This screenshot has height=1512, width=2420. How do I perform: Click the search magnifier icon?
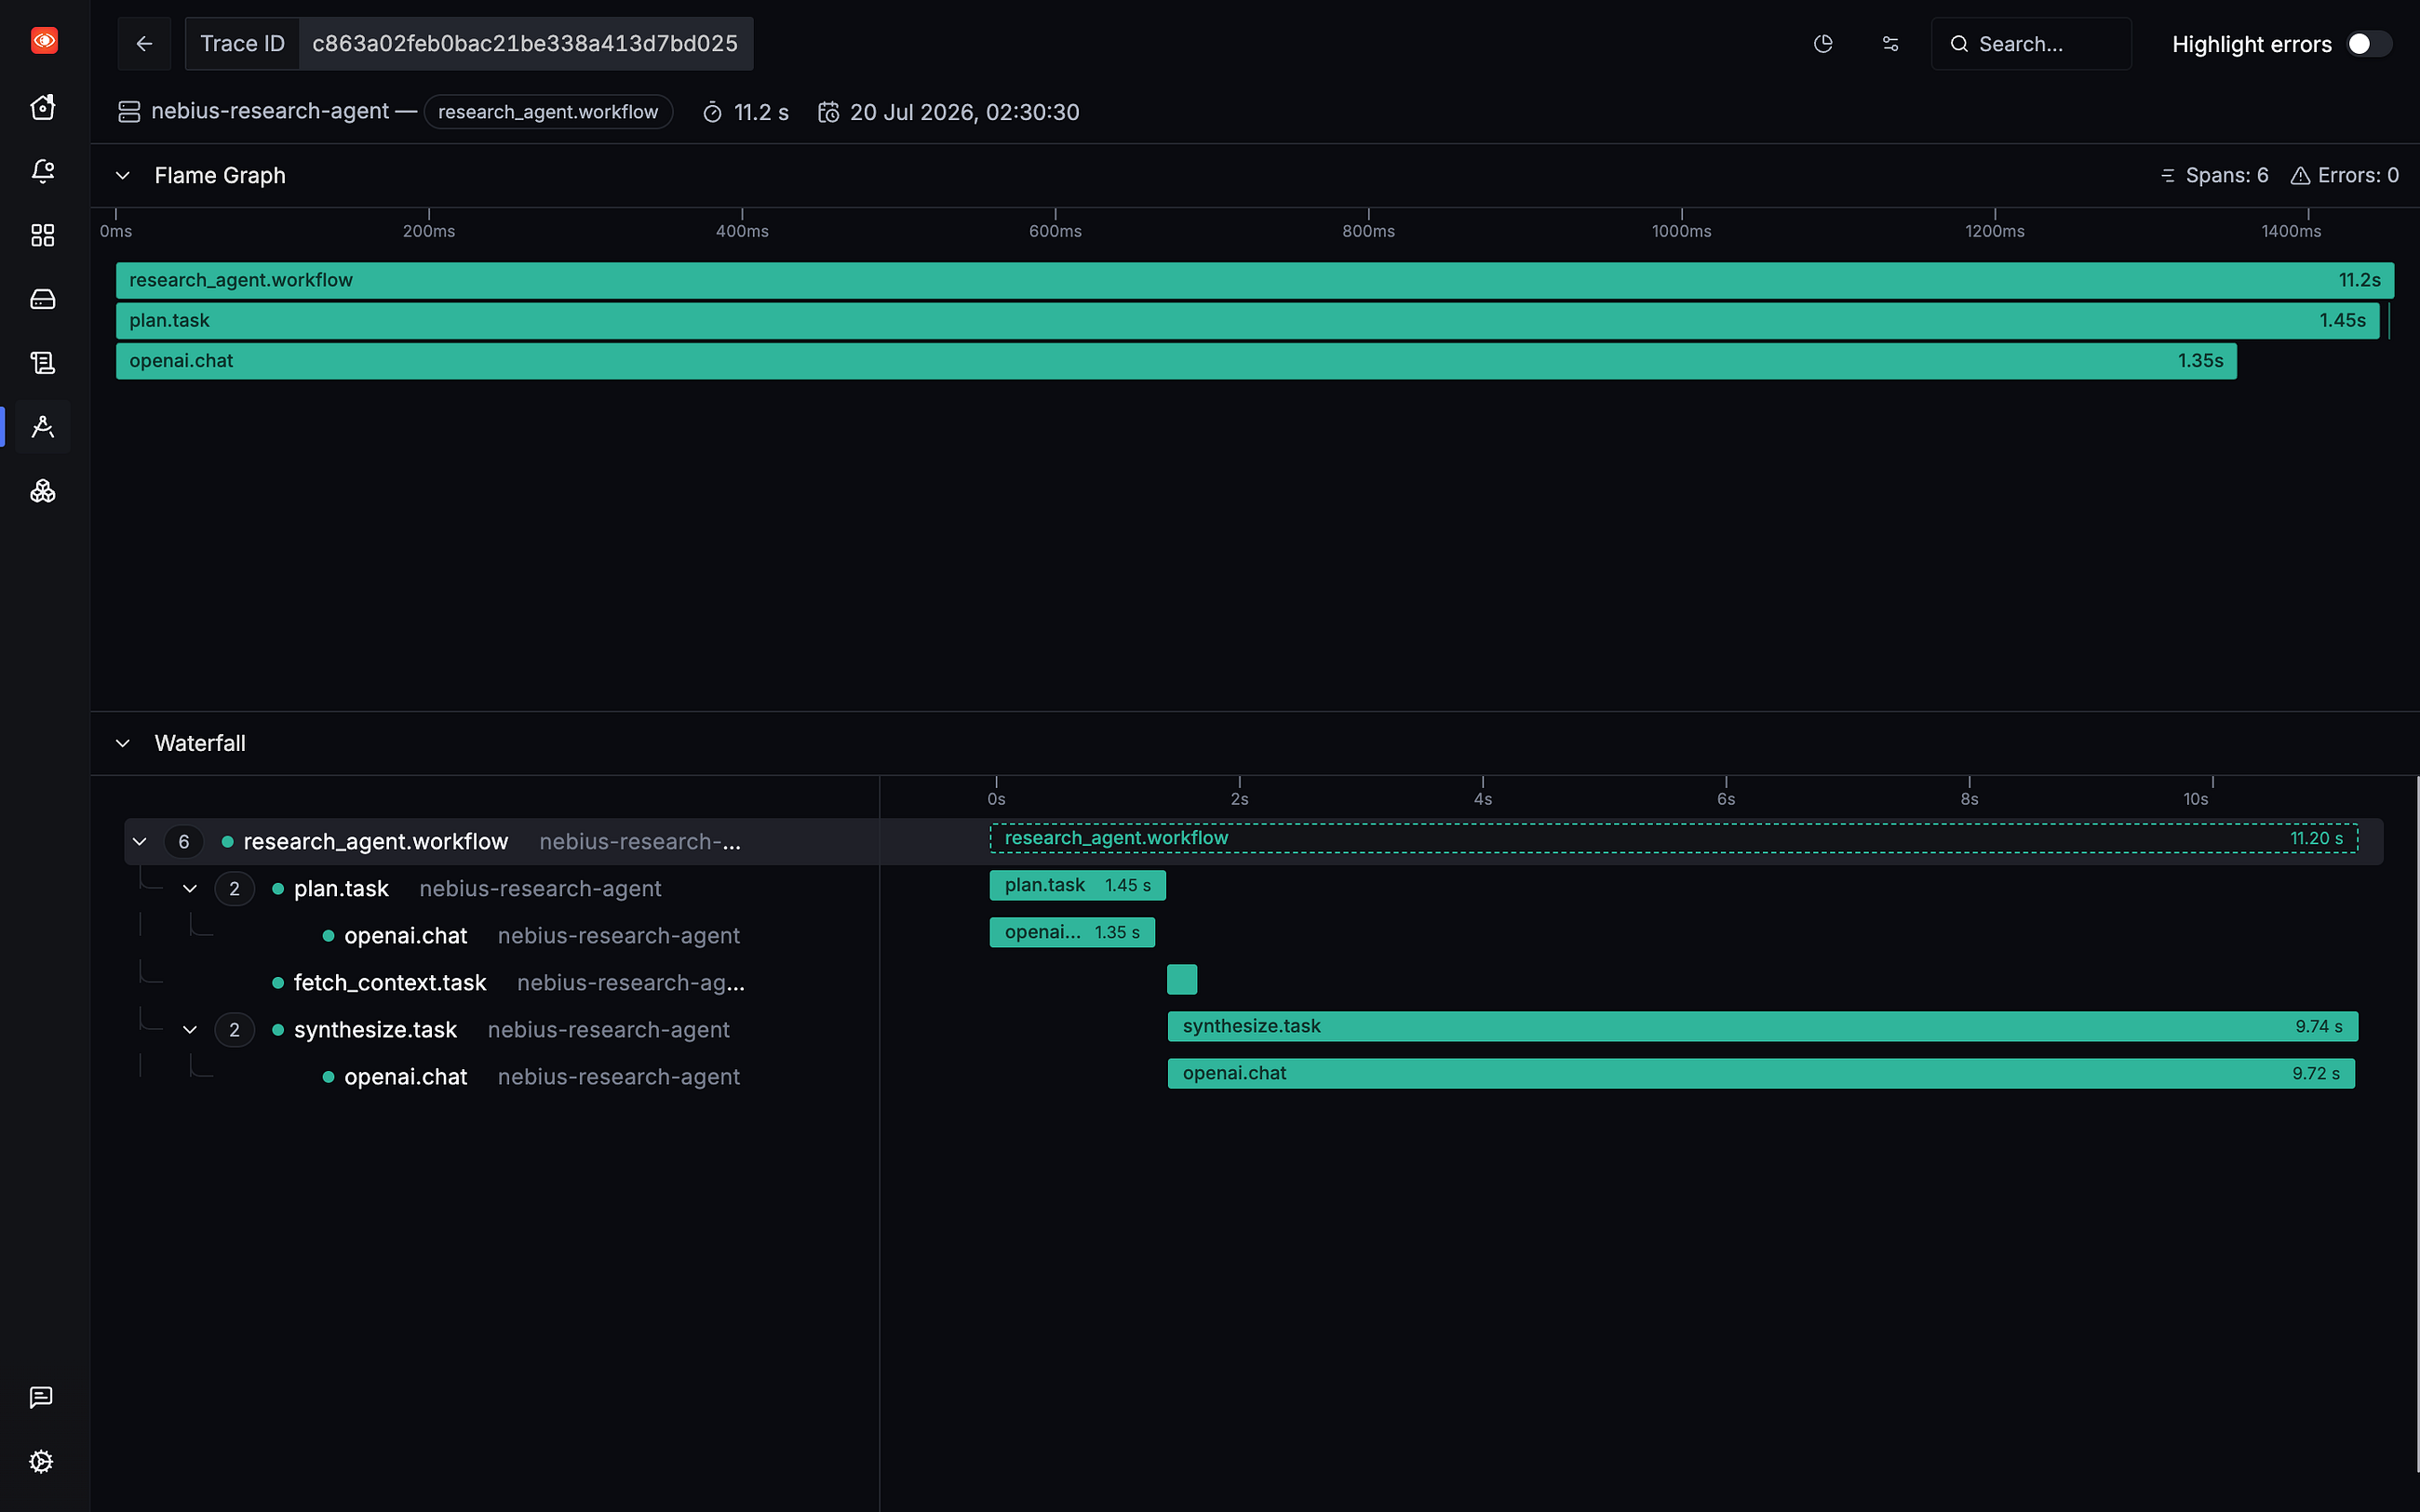(1959, 44)
